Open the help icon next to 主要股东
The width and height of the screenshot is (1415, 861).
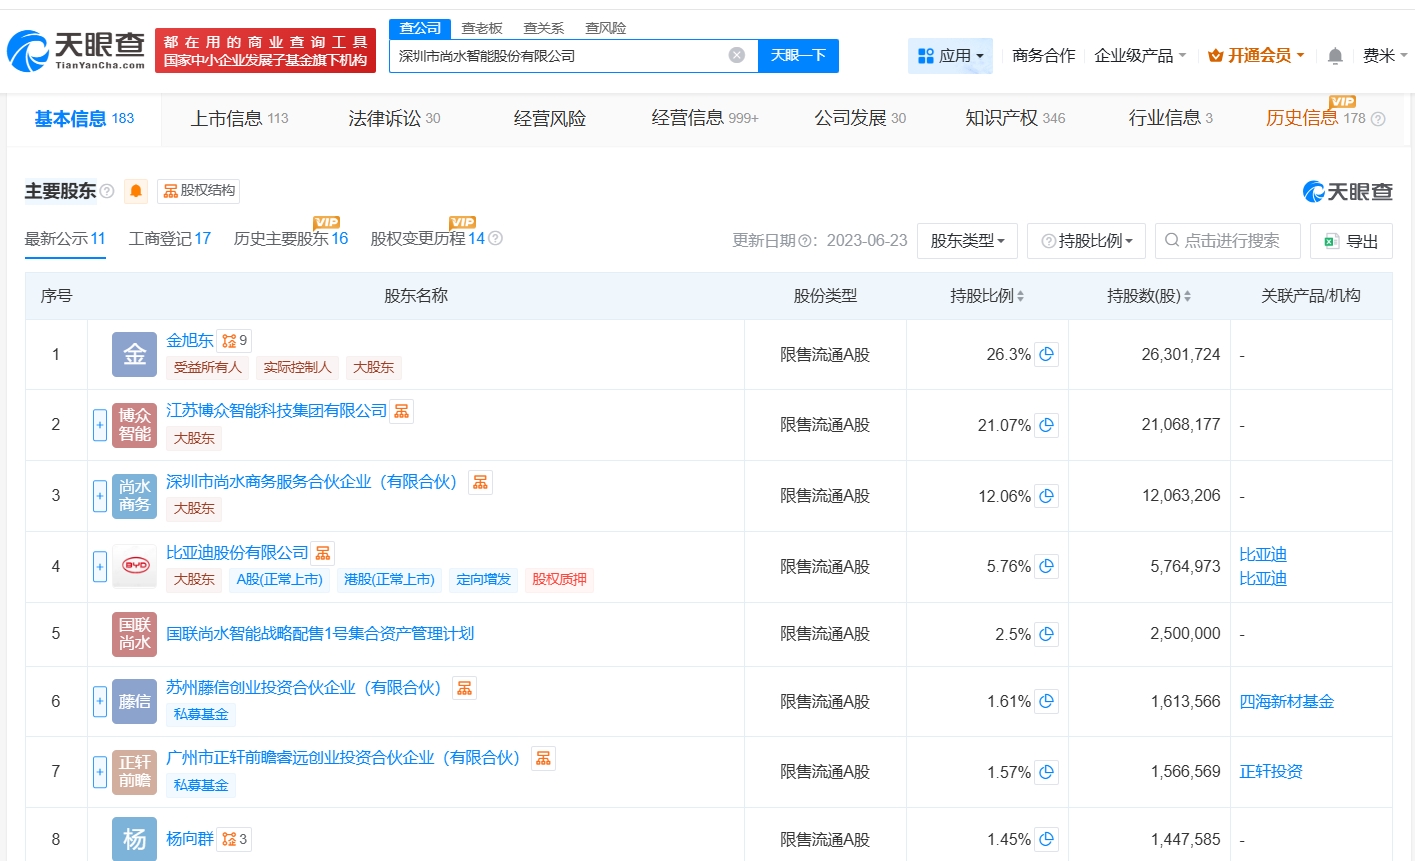click(x=107, y=191)
